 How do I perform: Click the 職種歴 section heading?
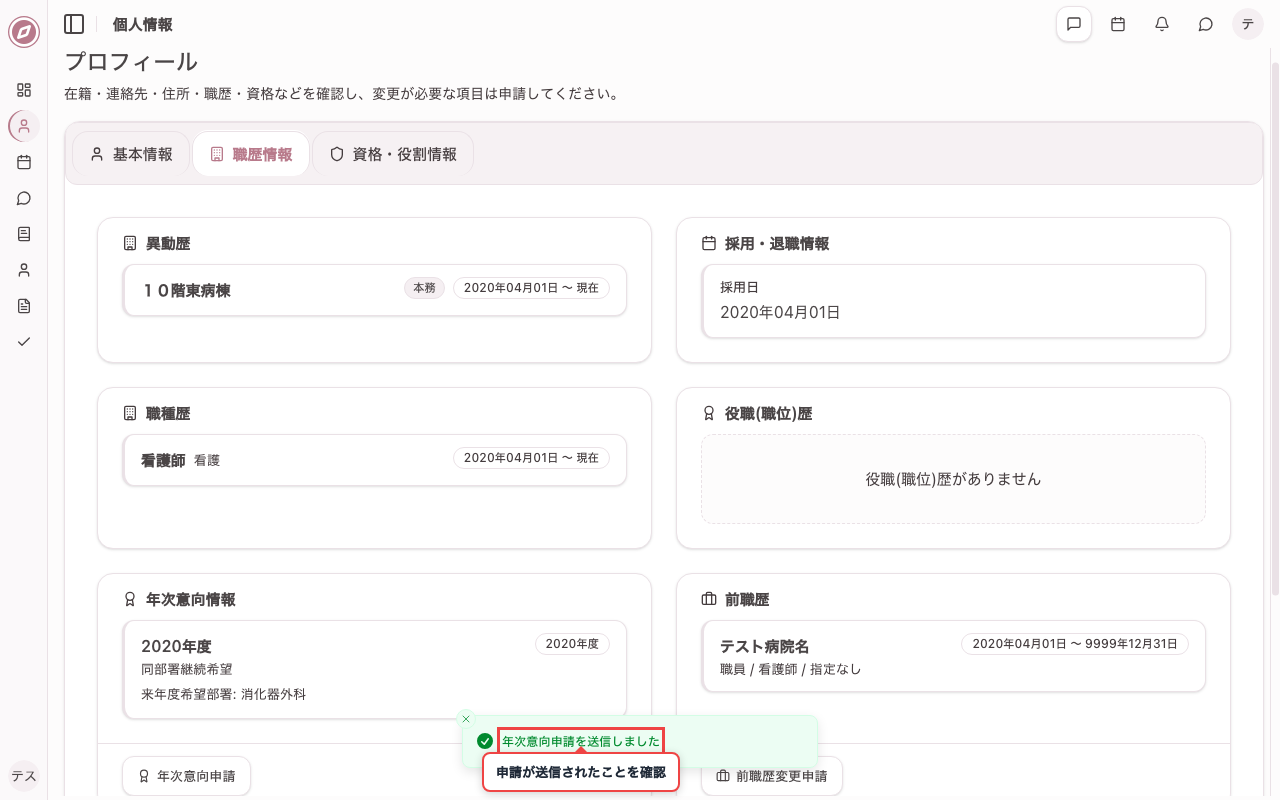168,413
